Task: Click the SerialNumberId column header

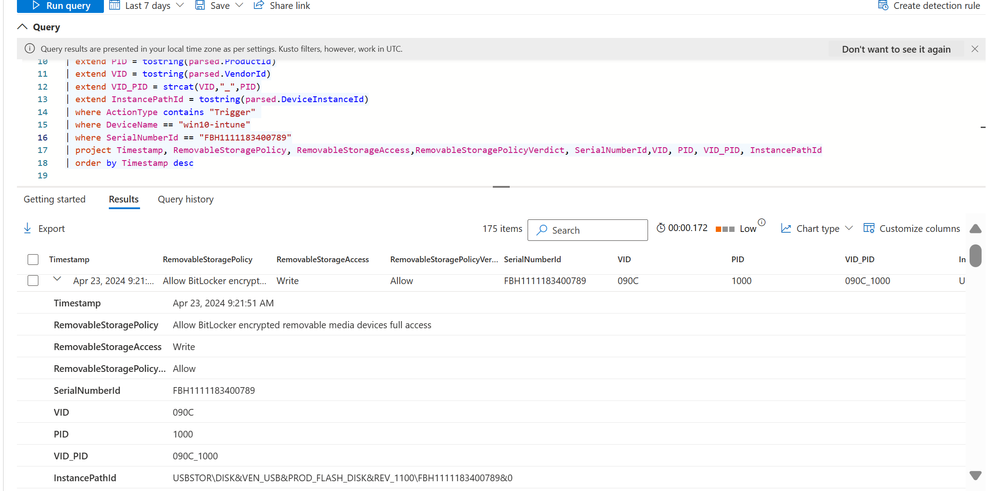Action: click(533, 260)
